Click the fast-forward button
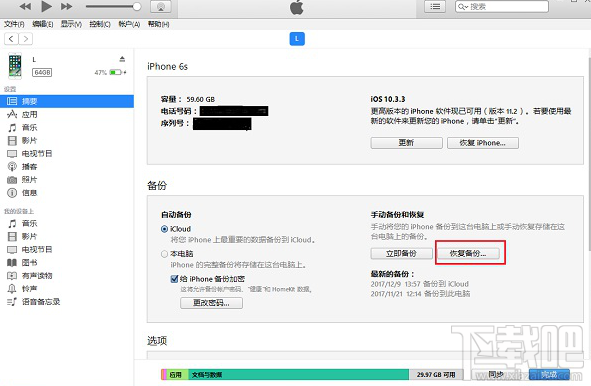This screenshot has height=386, width=591. (x=66, y=6)
